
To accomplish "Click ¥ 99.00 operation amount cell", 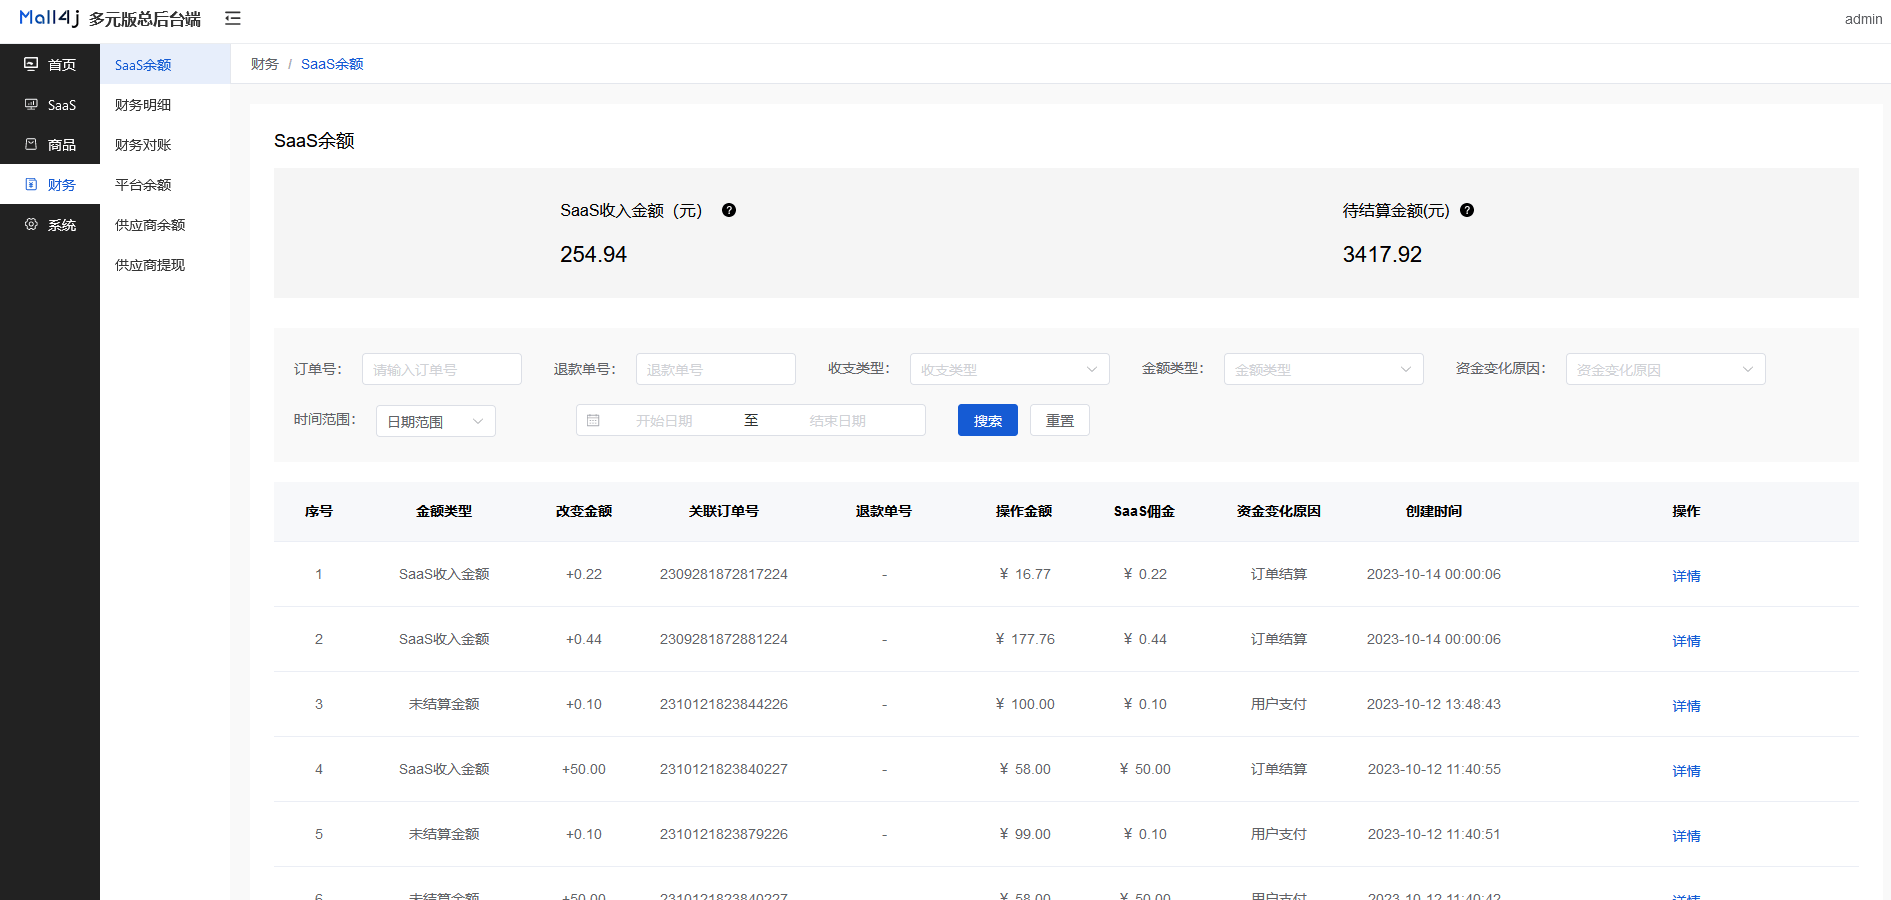I will coord(1025,834).
